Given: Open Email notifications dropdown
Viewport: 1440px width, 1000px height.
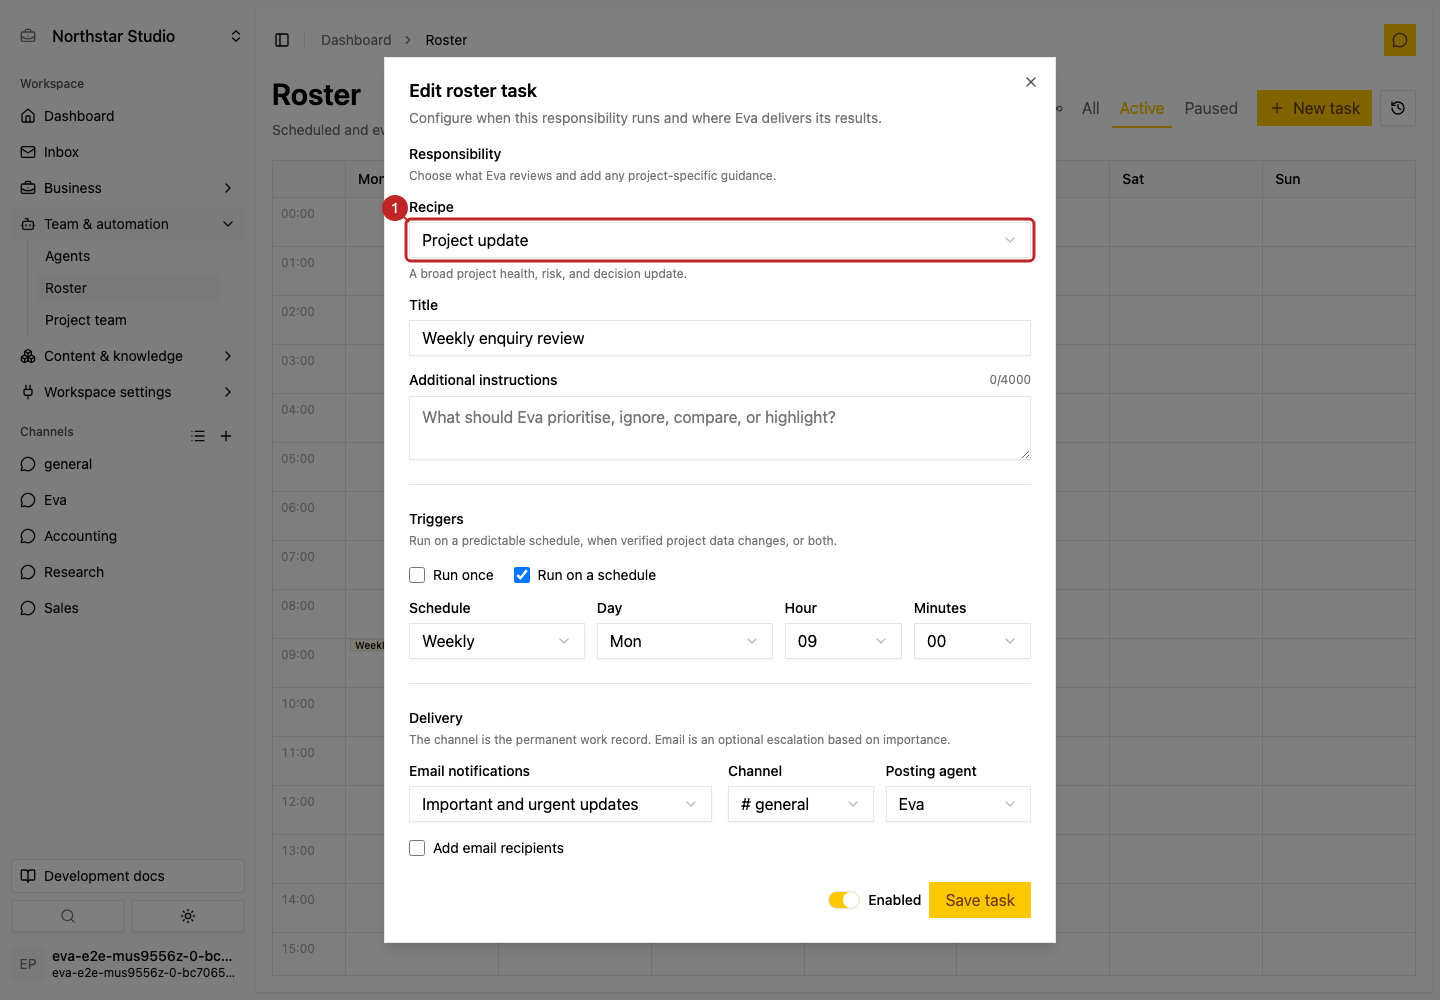Looking at the screenshot, I should tap(560, 804).
